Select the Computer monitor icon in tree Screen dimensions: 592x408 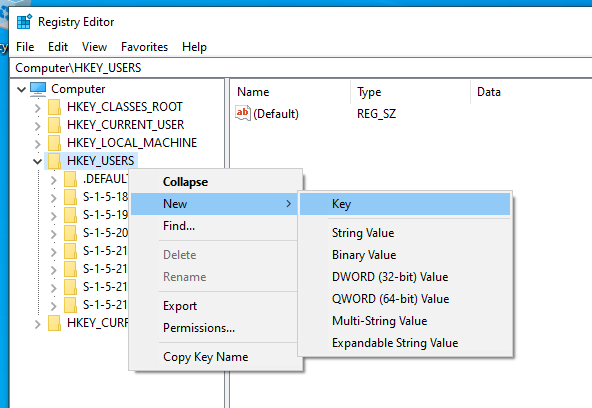[38, 89]
